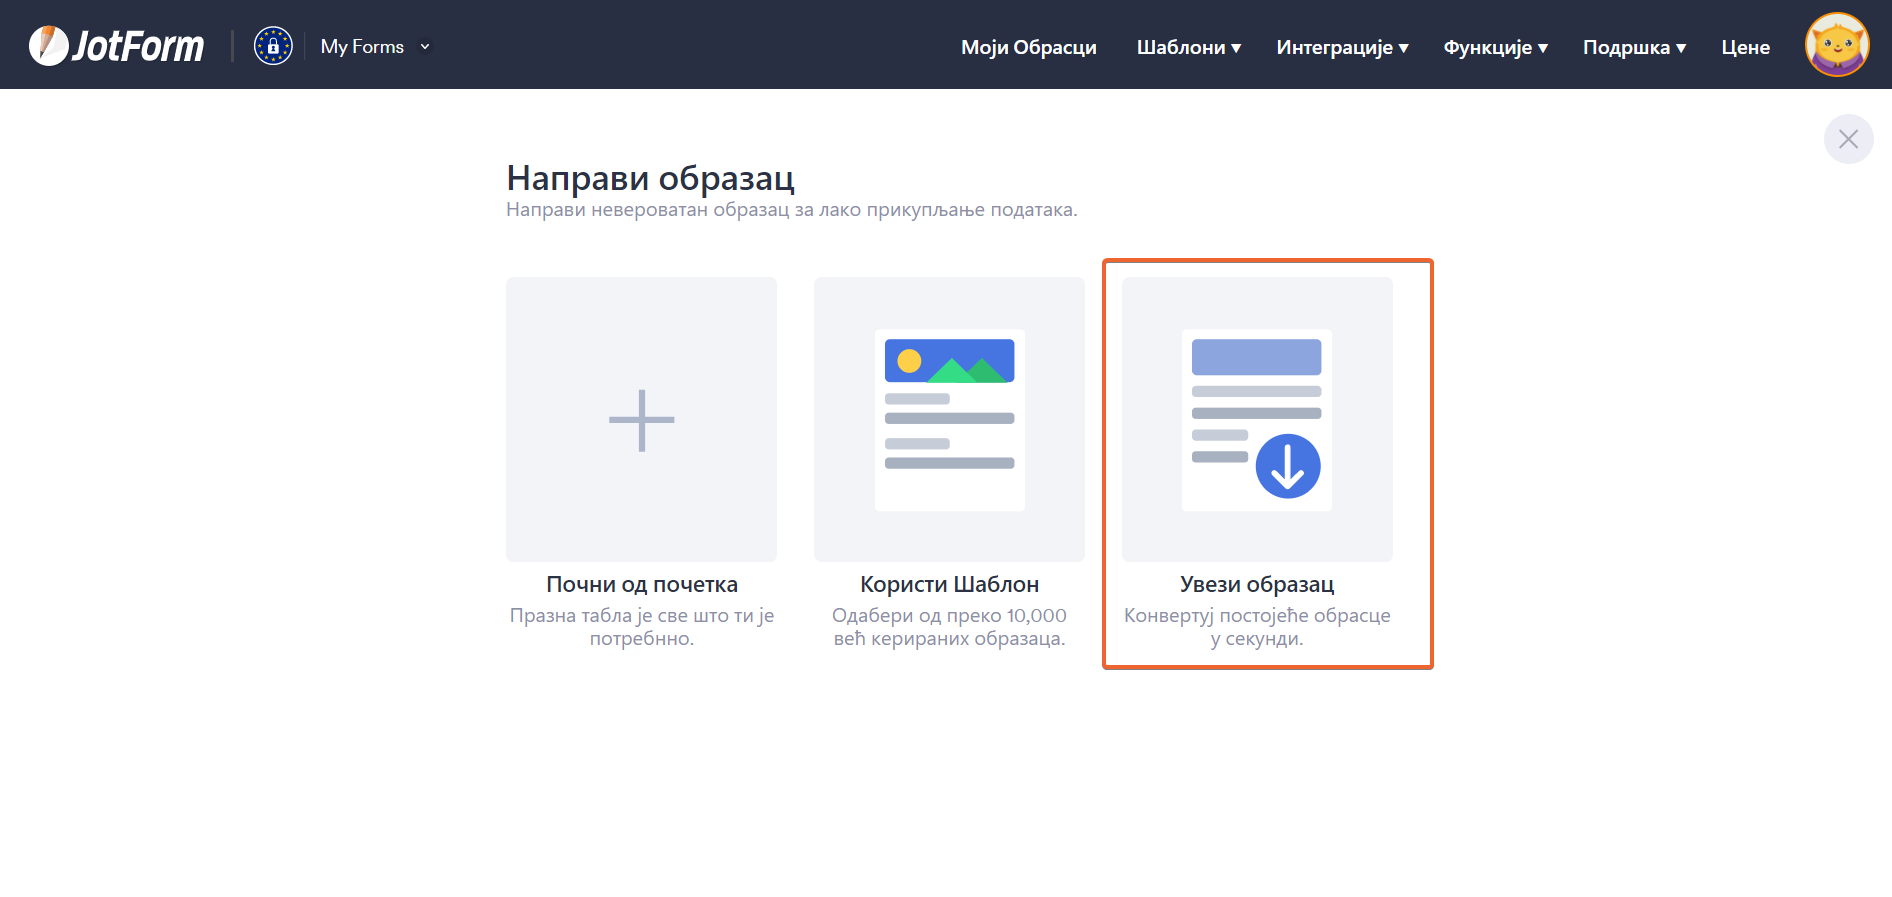
Task: Click the import form download arrow icon
Action: (1288, 466)
